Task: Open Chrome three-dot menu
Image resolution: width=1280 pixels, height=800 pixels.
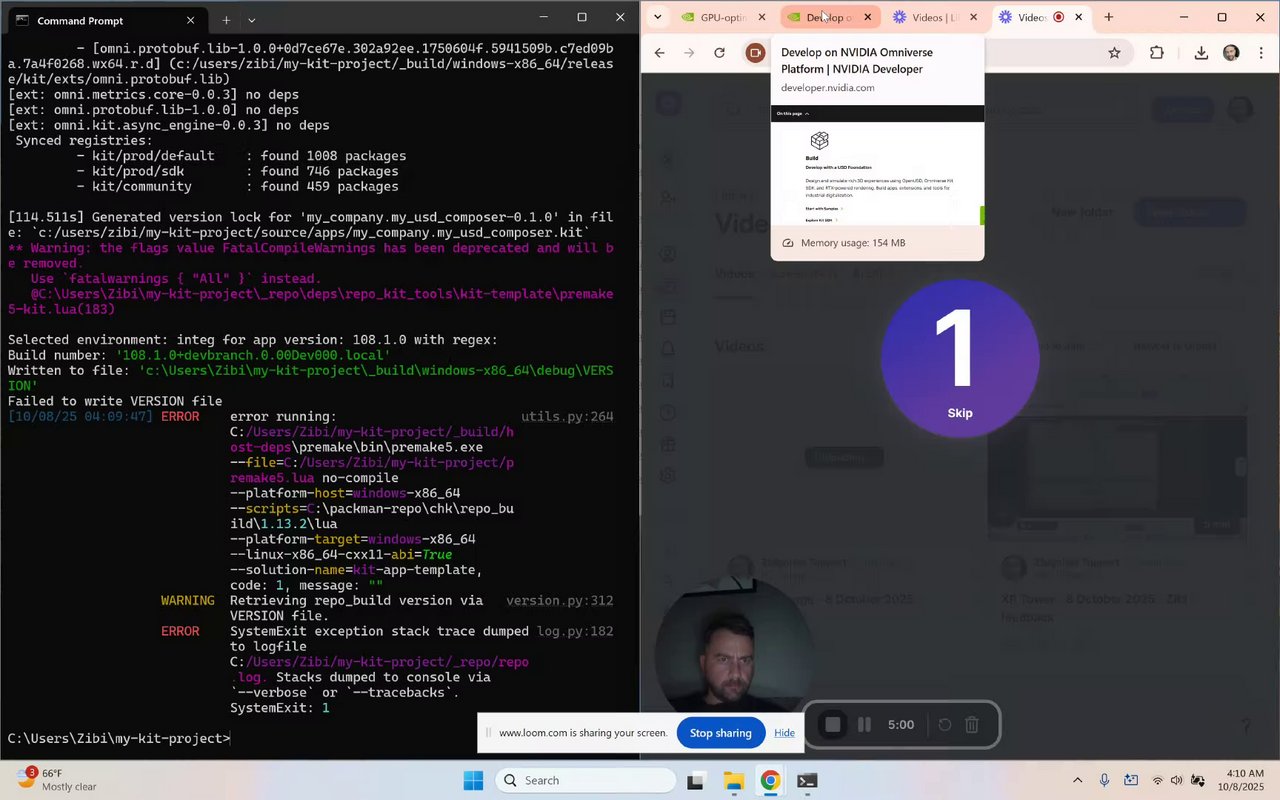Action: click(x=1259, y=53)
